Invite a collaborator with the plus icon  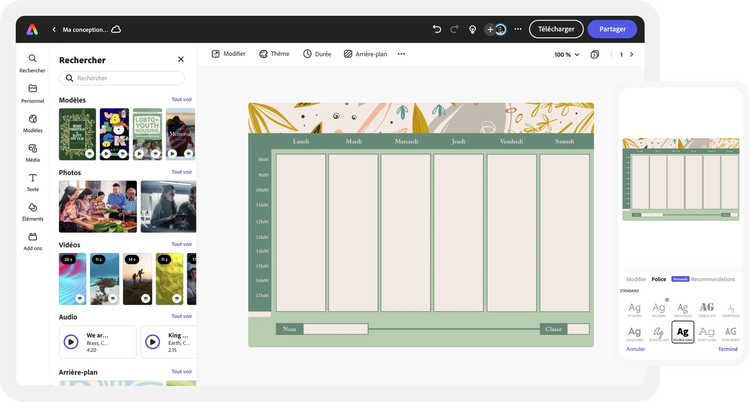click(490, 30)
